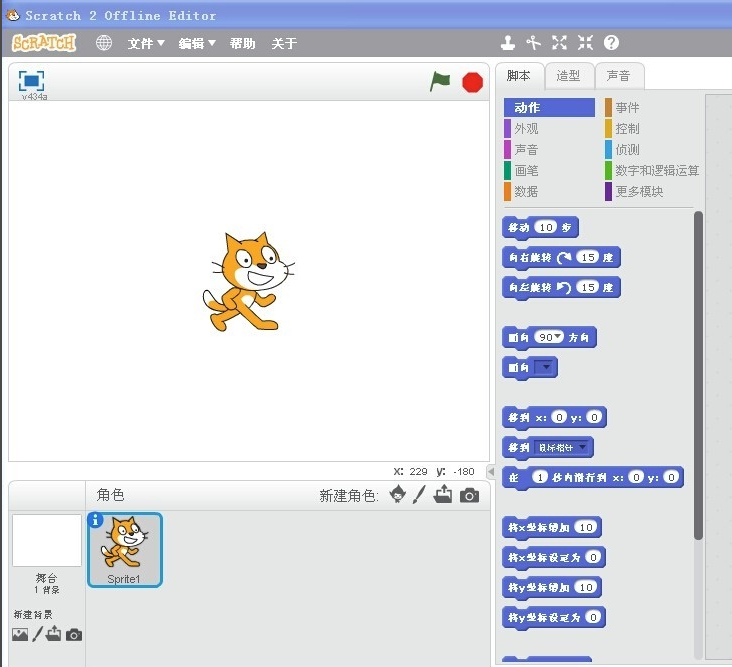Viewport: 732px width, 667px height.
Task: Switch to the 声音 tab
Action: pyautogui.click(x=619, y=76)
